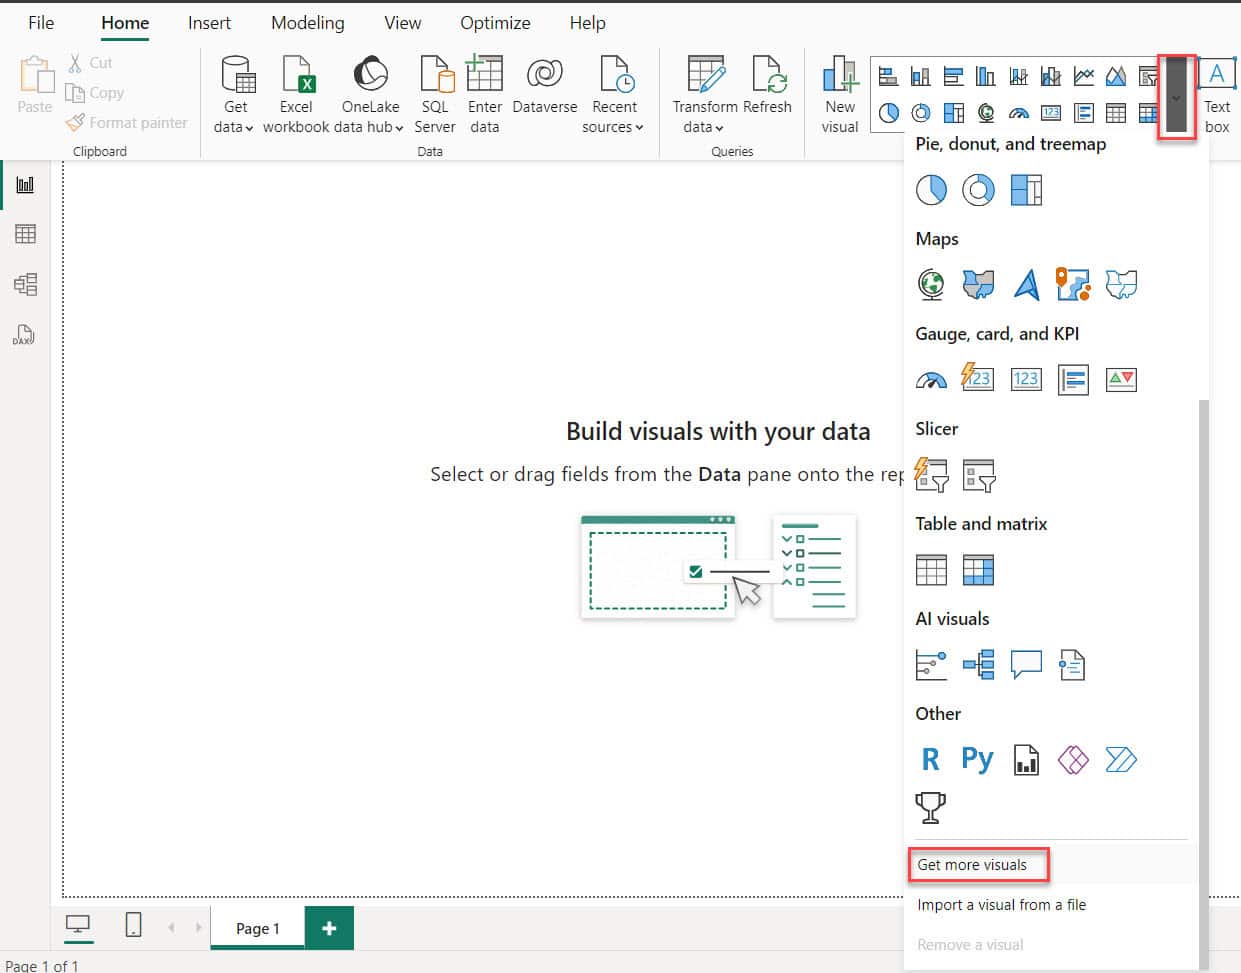
Task: Click Import a visual from a file
Action: pos(1001,905)
